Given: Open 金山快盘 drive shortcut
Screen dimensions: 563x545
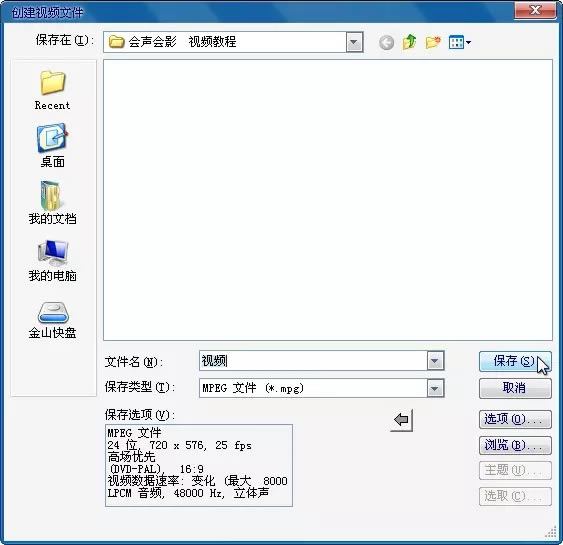Looking at the screenshot, I should (52, 320).
